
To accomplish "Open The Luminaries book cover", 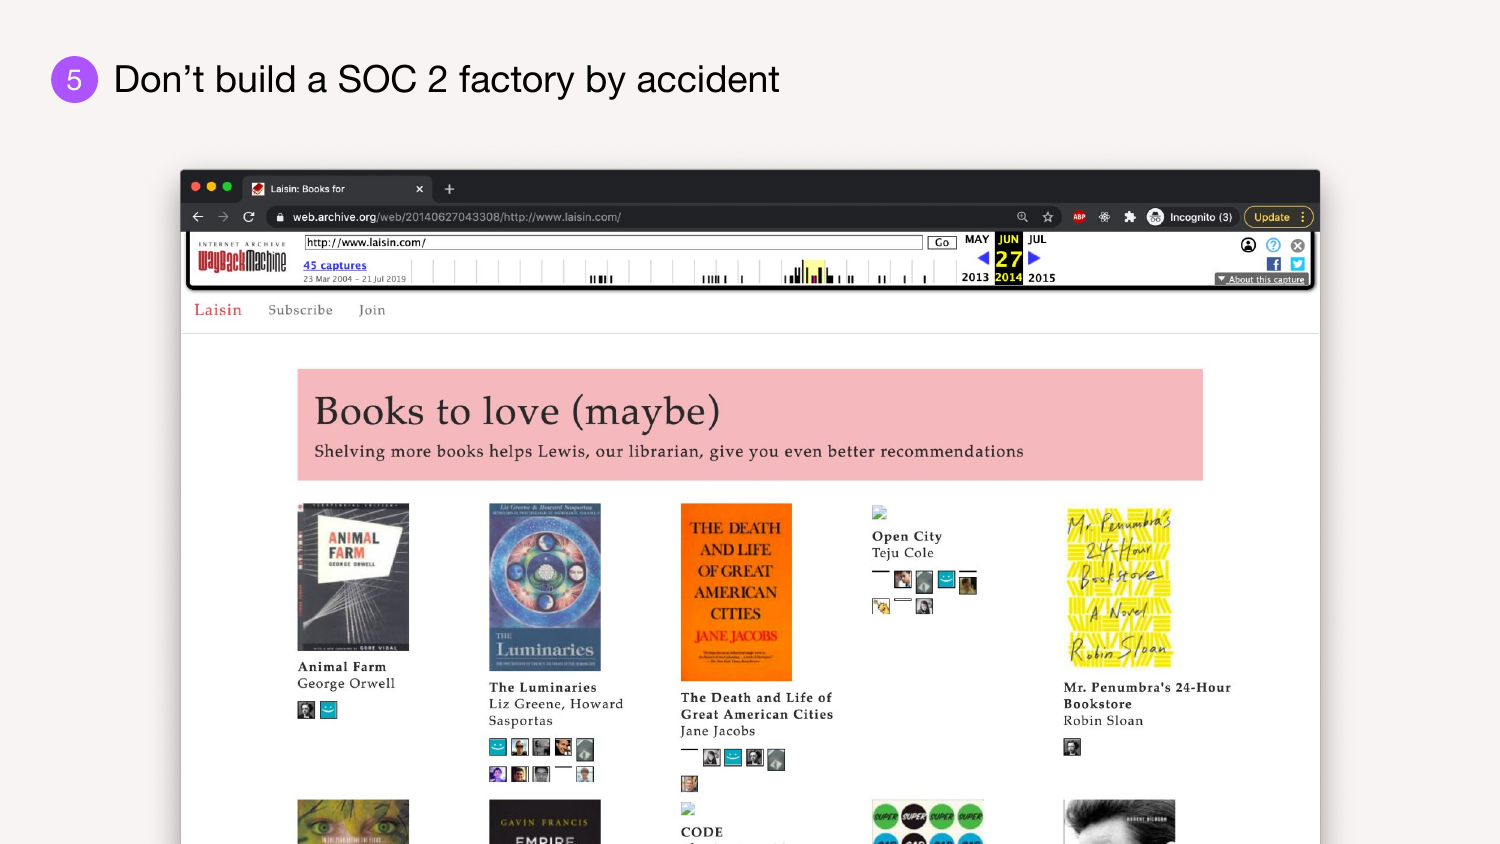I will pos(545,587).
